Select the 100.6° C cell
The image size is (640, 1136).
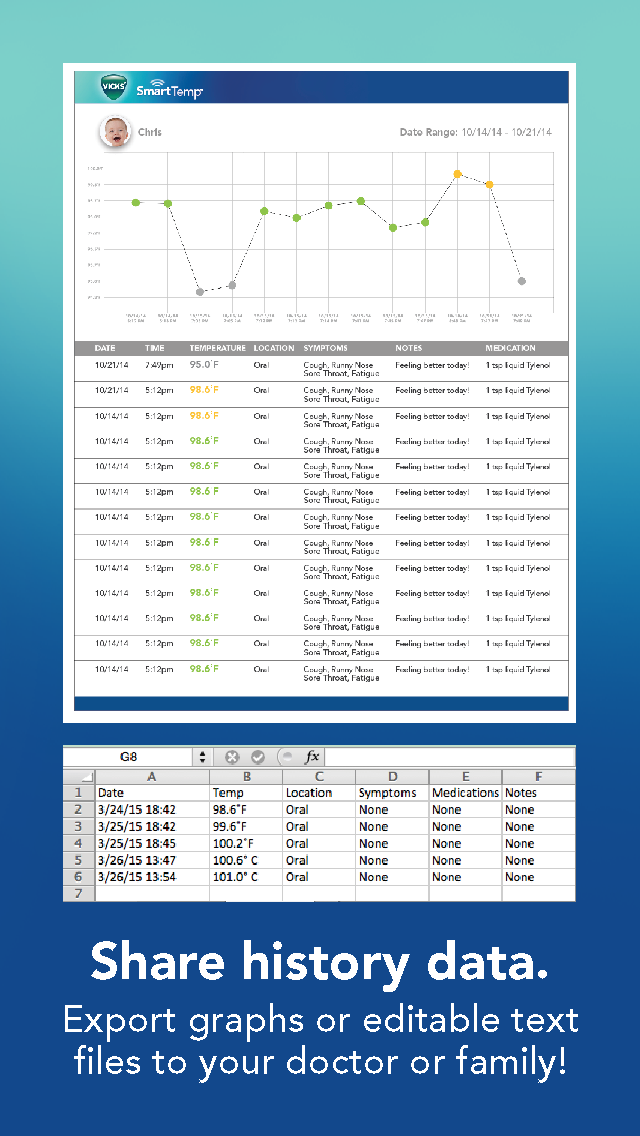pos(246,860)
